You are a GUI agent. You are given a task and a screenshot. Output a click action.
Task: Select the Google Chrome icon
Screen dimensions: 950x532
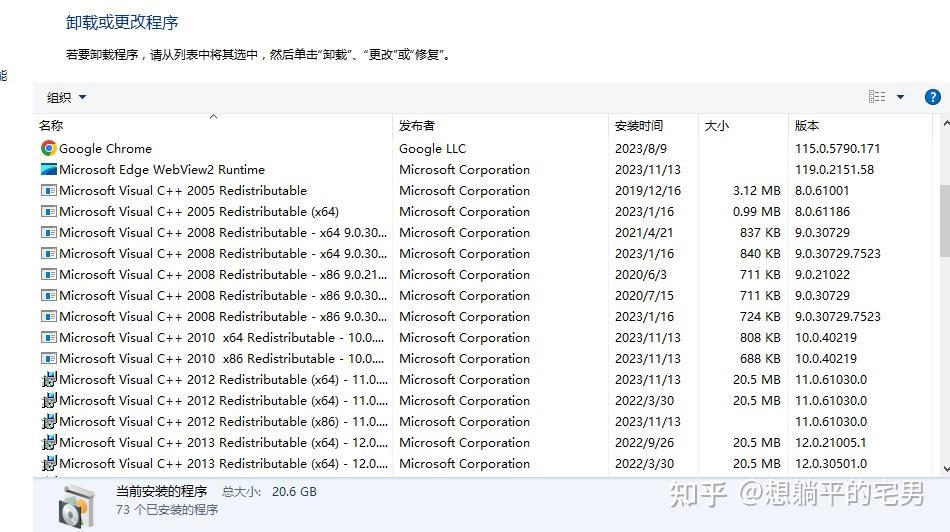coord(48,148)
